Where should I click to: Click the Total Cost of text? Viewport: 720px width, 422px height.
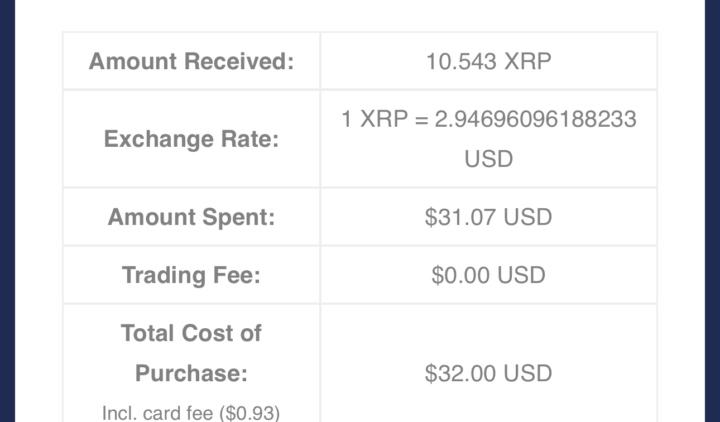pos(191,333)
